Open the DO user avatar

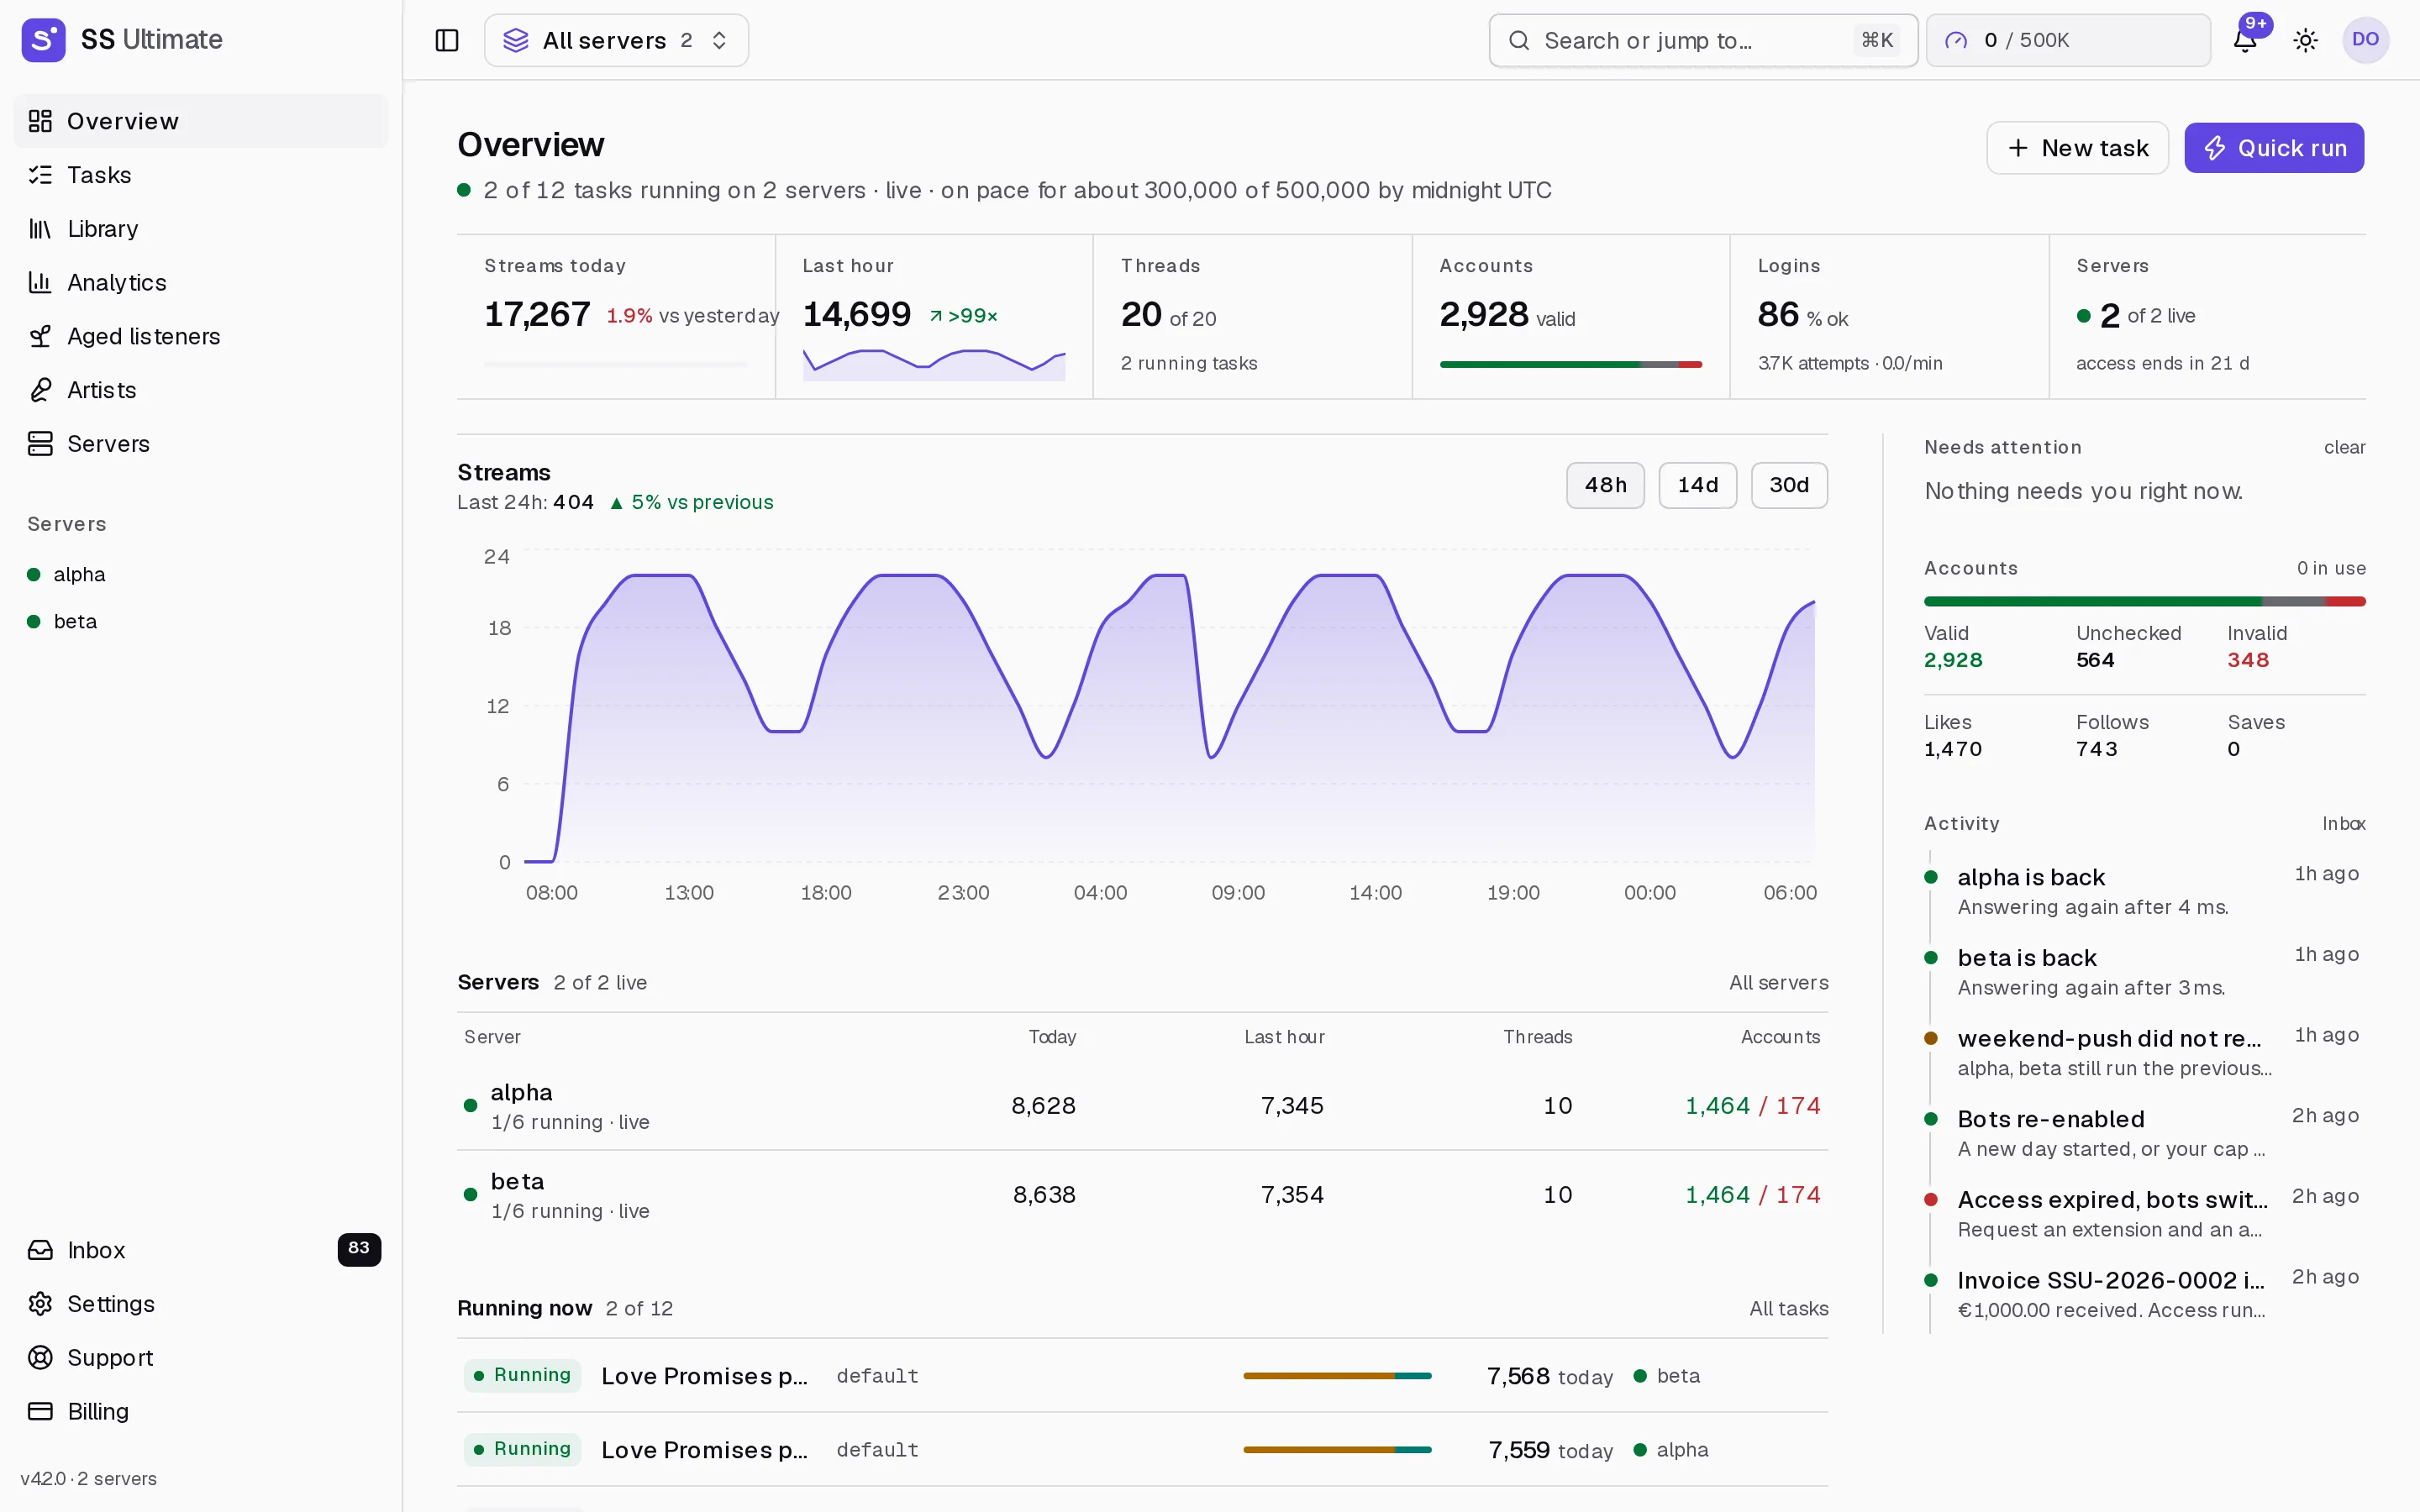[2365, 40]
